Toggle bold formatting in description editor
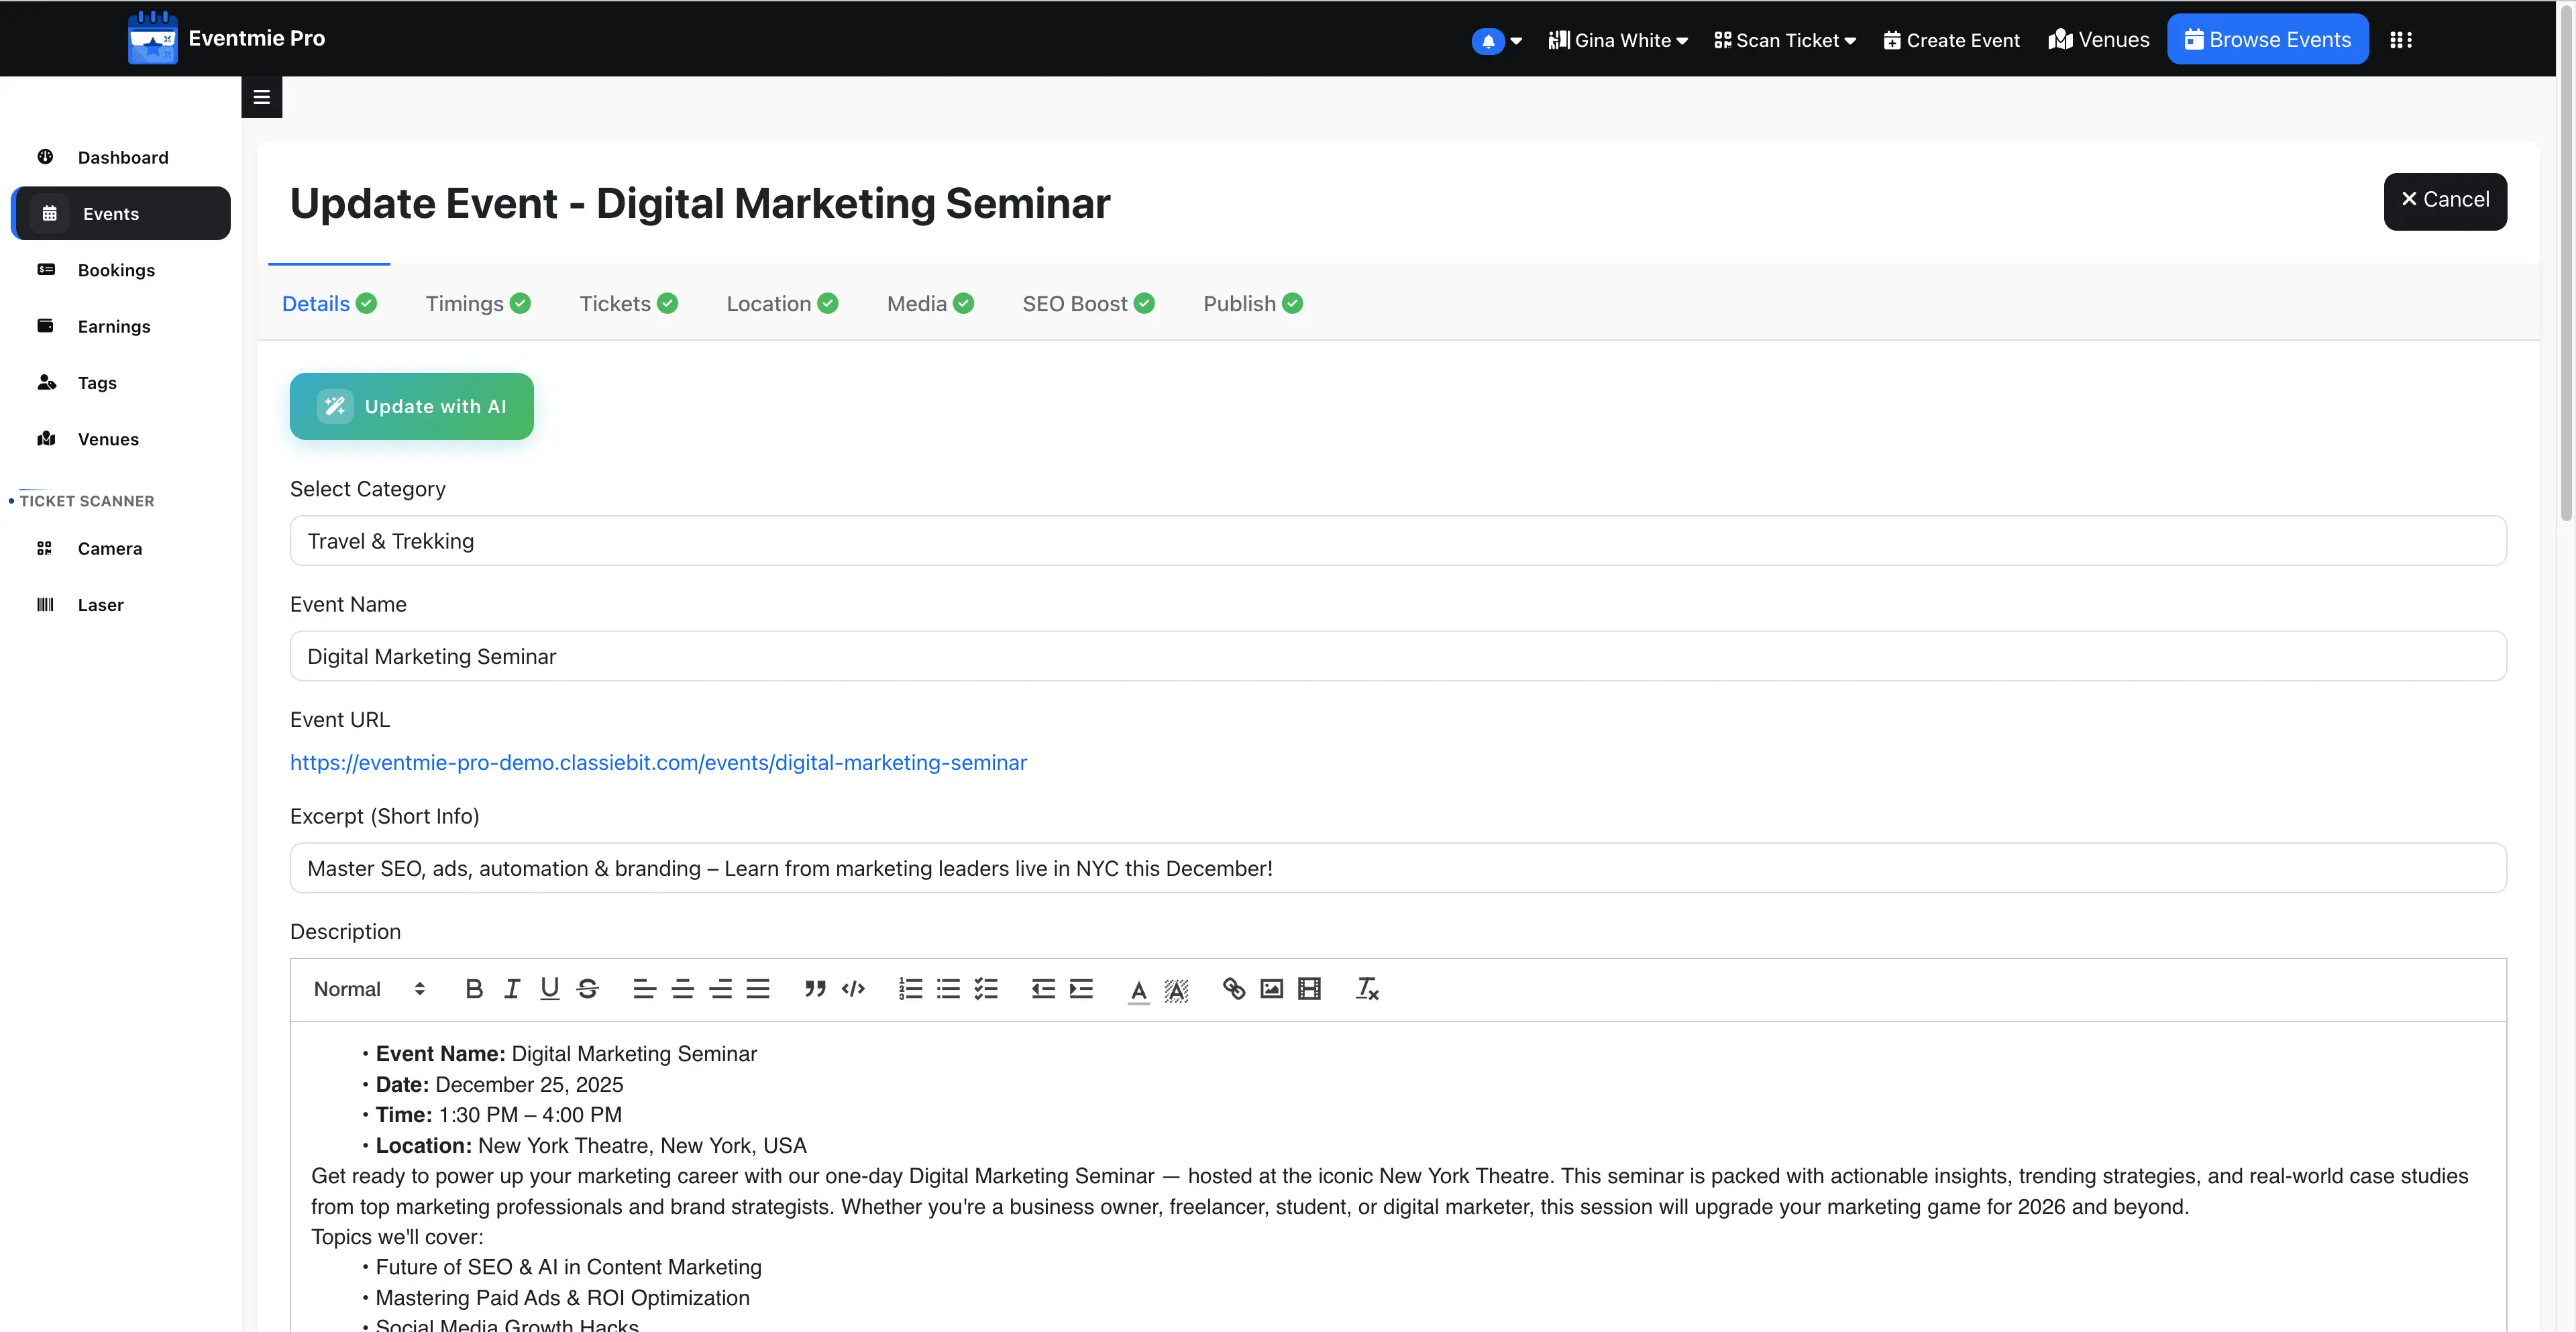The image size is (2576, 1332). pyautogui.click(x=474, y=989)
